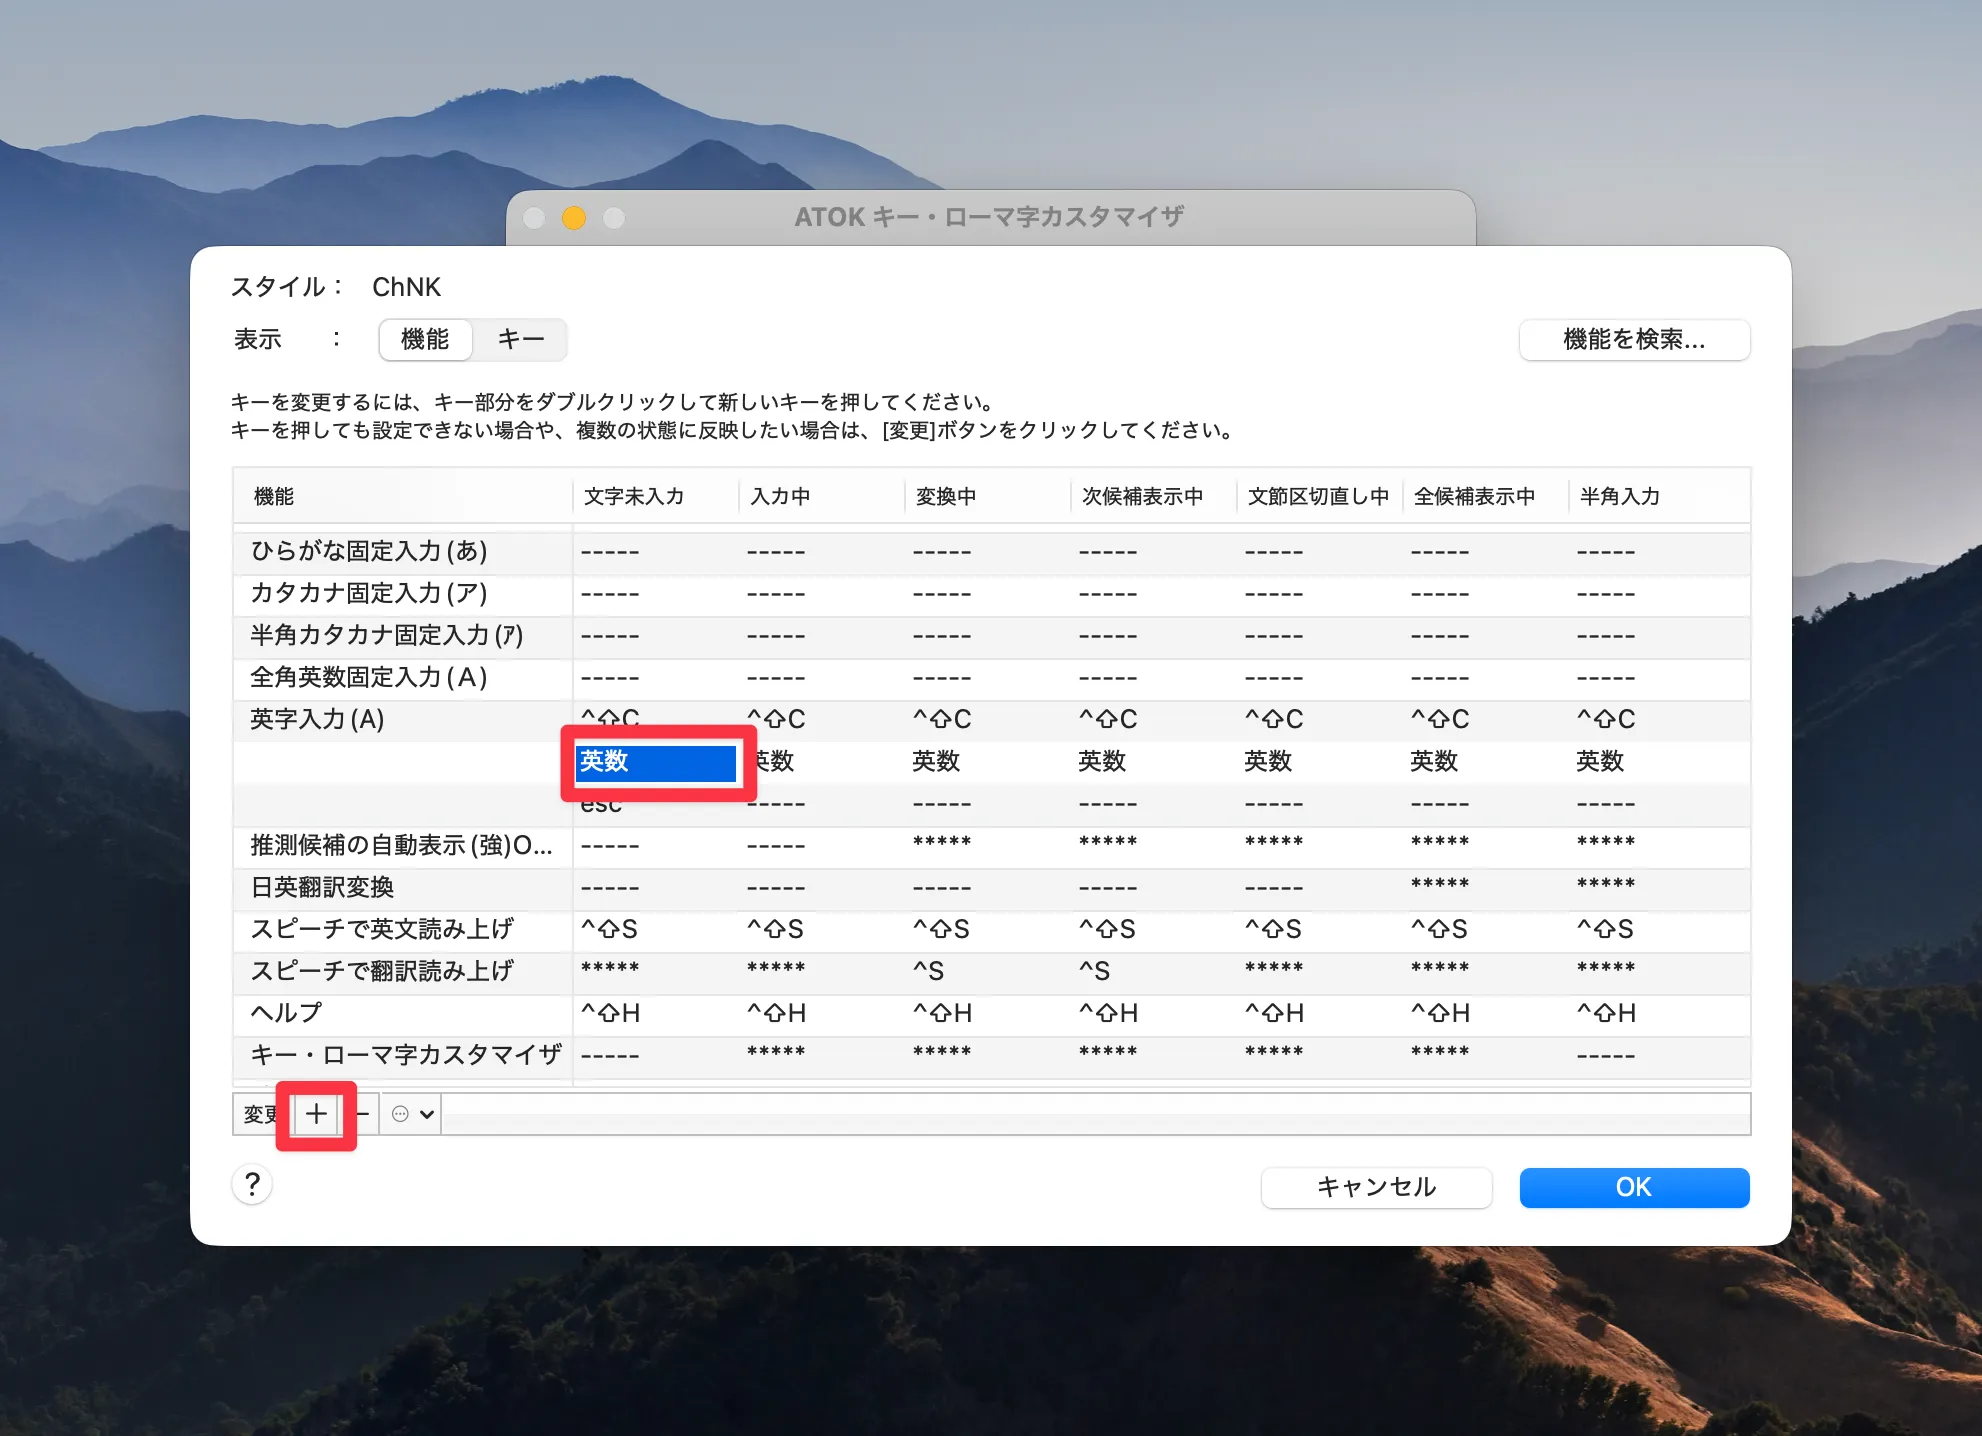Switch display to 機能 tab
1982x1436 pixels.
click(425, 339)
